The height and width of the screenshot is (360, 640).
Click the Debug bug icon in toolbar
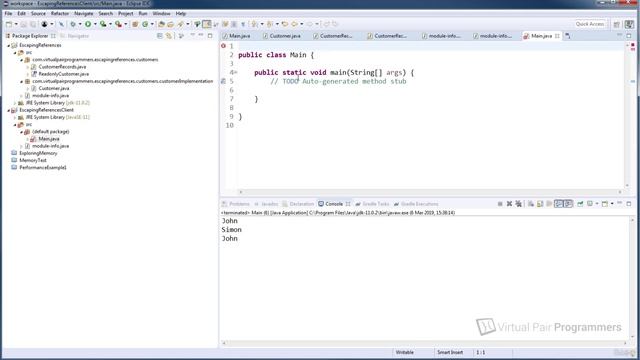73,24
